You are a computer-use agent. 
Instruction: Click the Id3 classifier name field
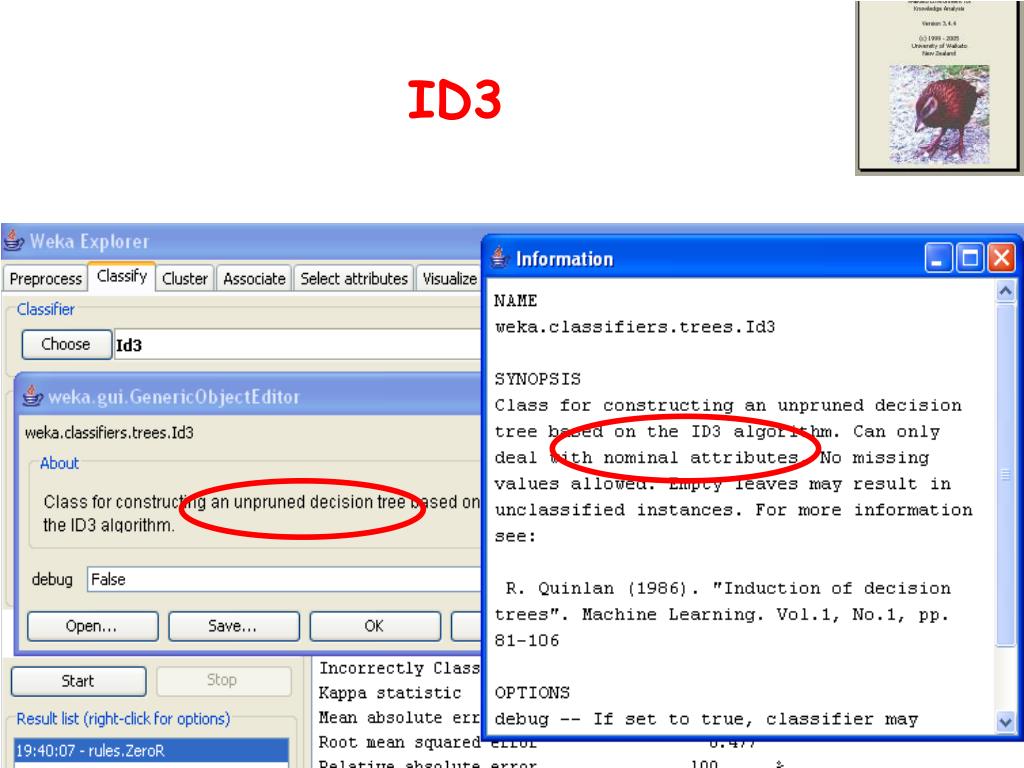298,344
